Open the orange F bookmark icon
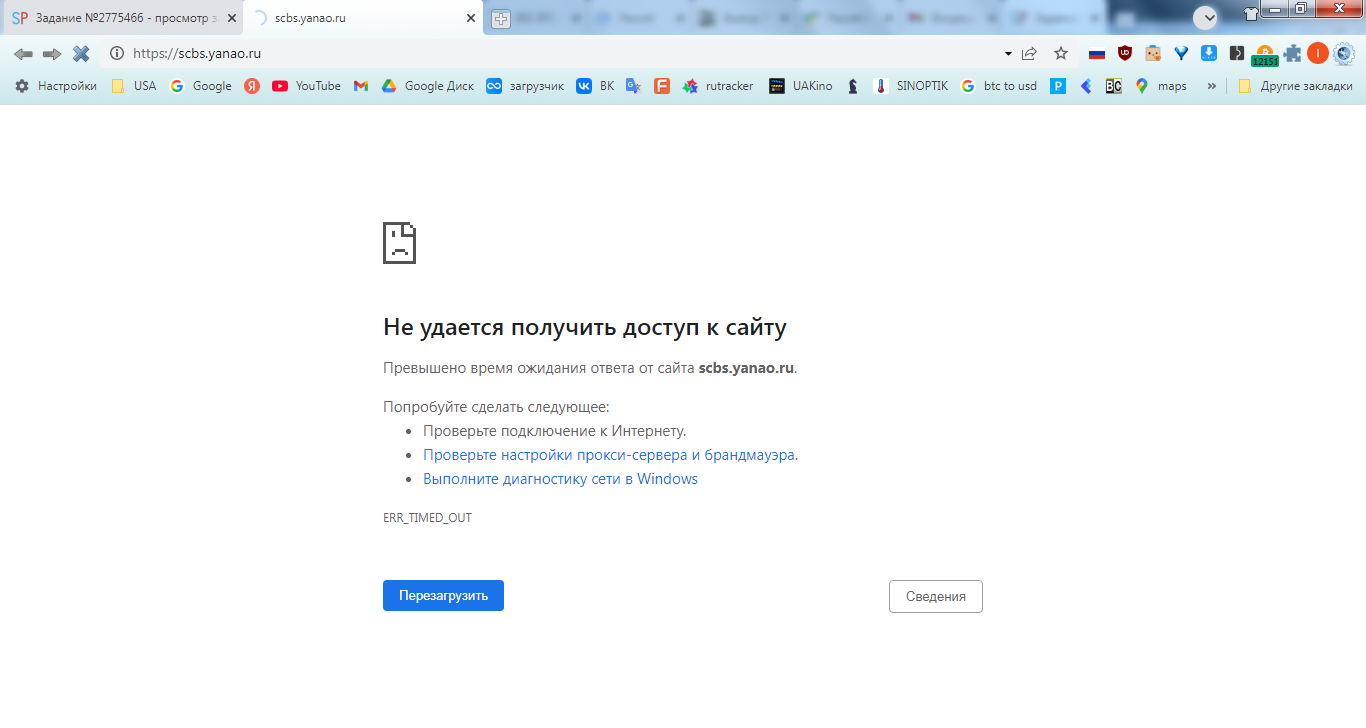Viewport: 1366px width, 728px height. click(662, 86)
